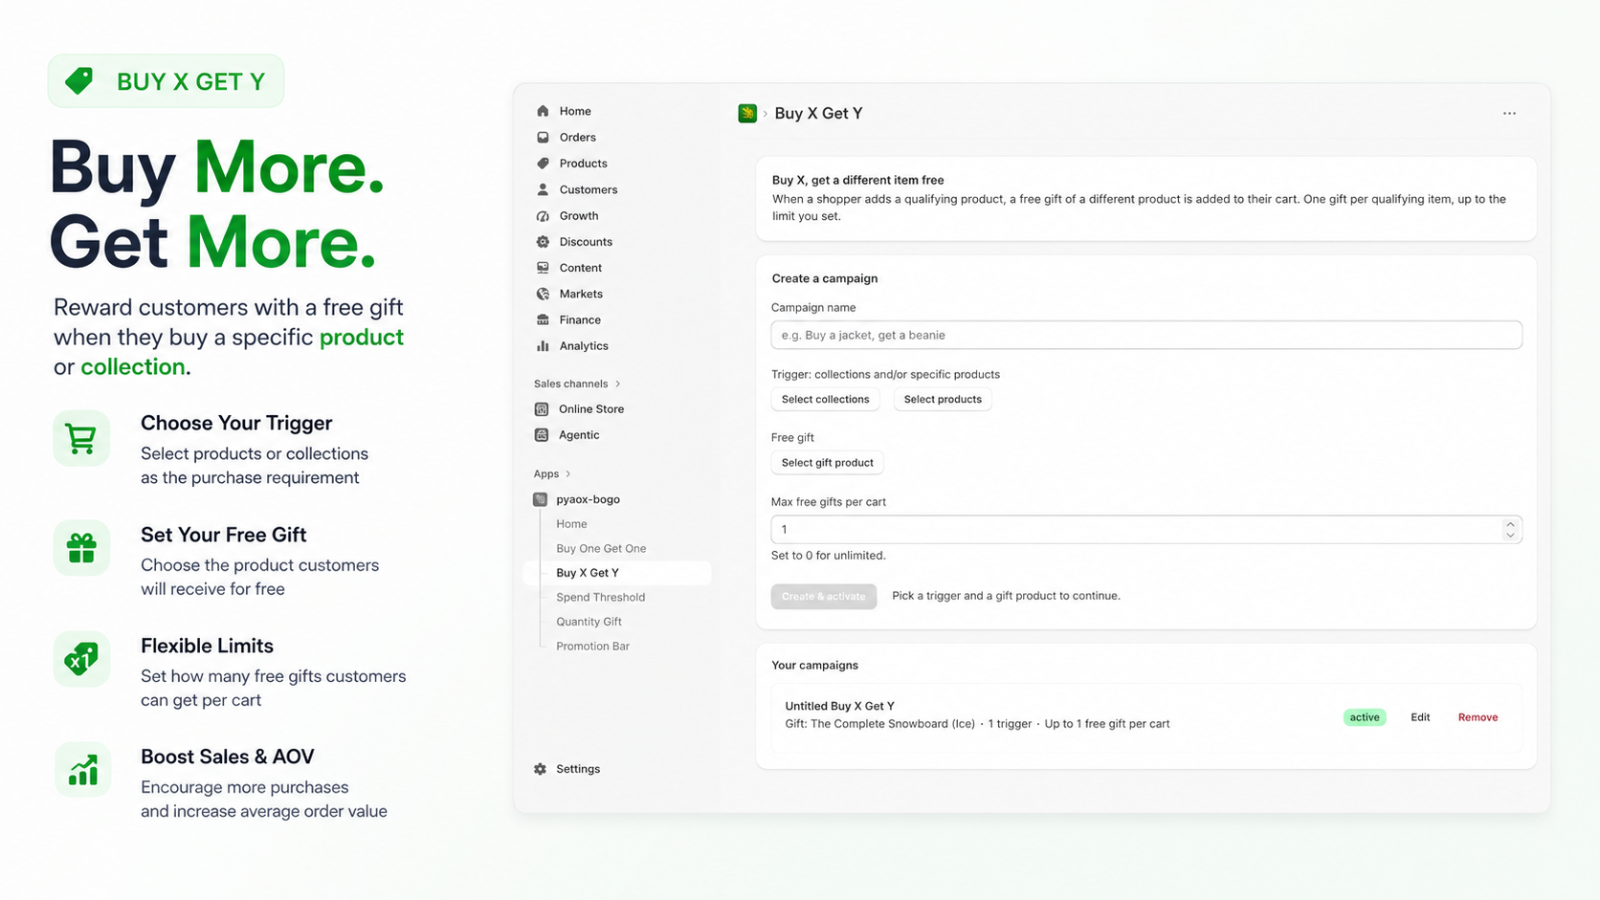1600x900 pixels.
Task: Open Analytics in the sidebar
Action: pyautogui.click(x=584, y=346)
